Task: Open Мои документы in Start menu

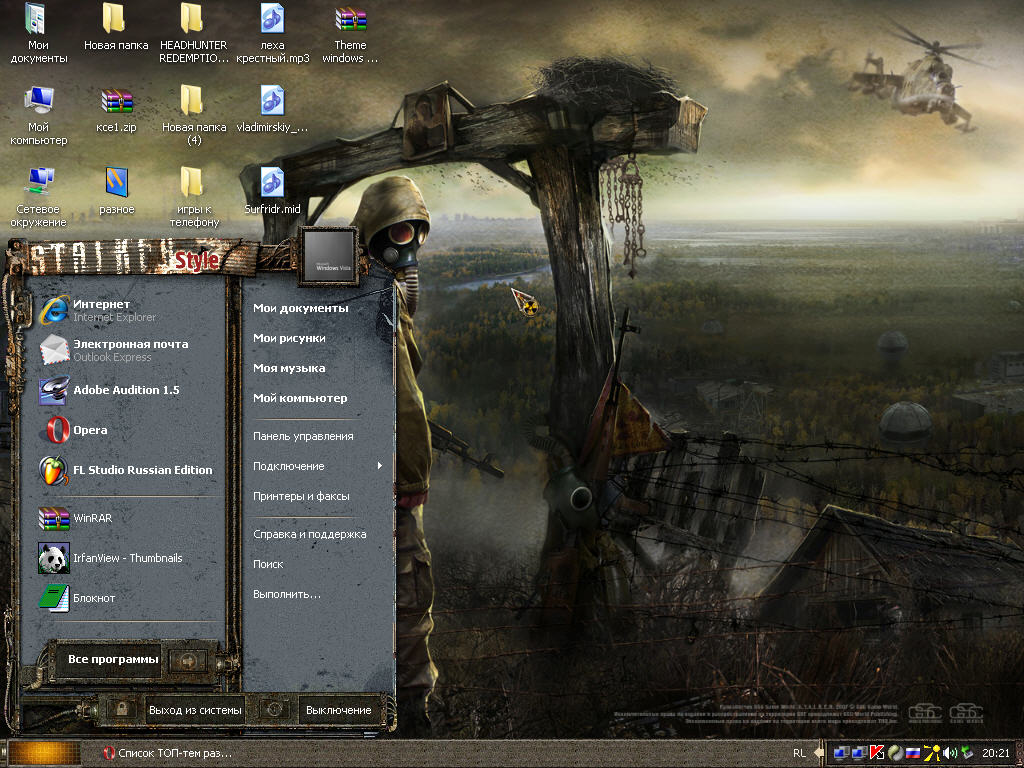Action: (300, 308)
